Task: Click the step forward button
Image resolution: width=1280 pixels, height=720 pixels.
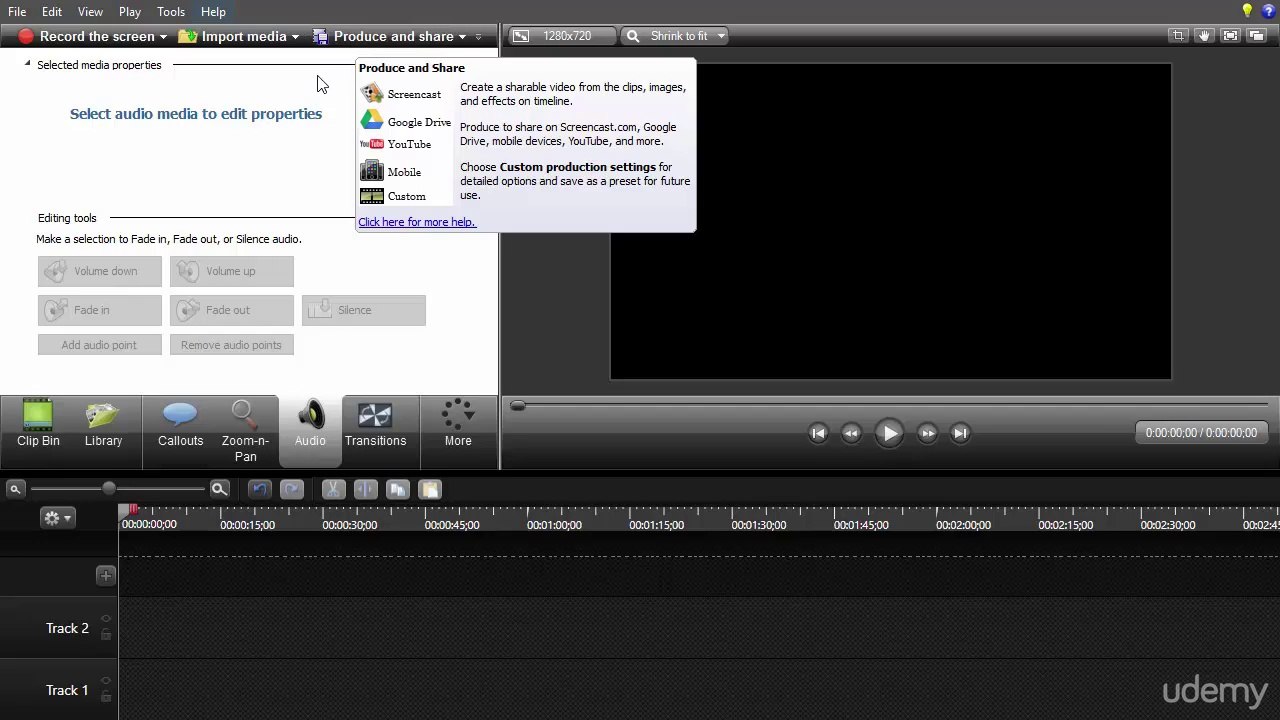Action: tap(927, 433)
